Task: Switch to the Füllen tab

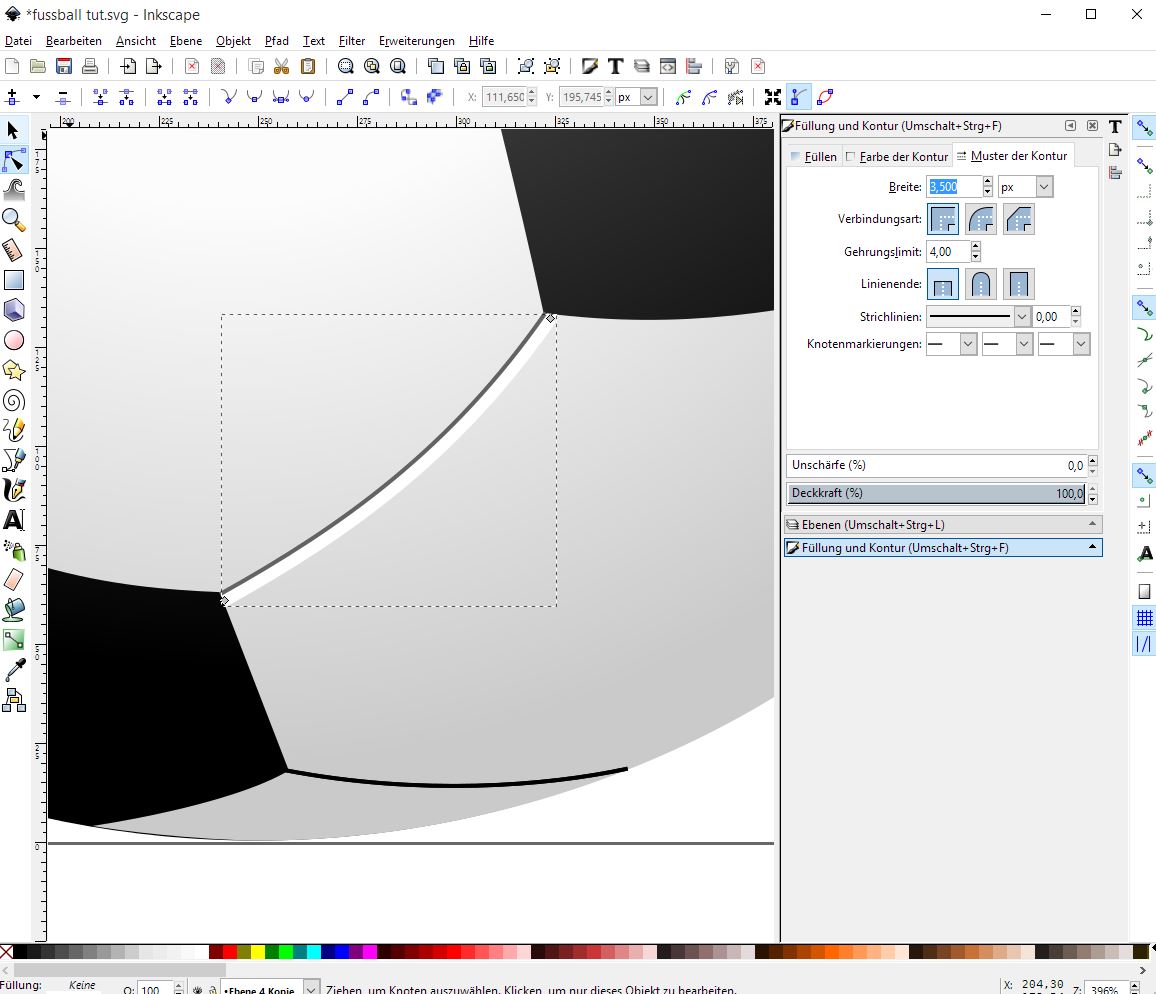Action: (812, 157)
